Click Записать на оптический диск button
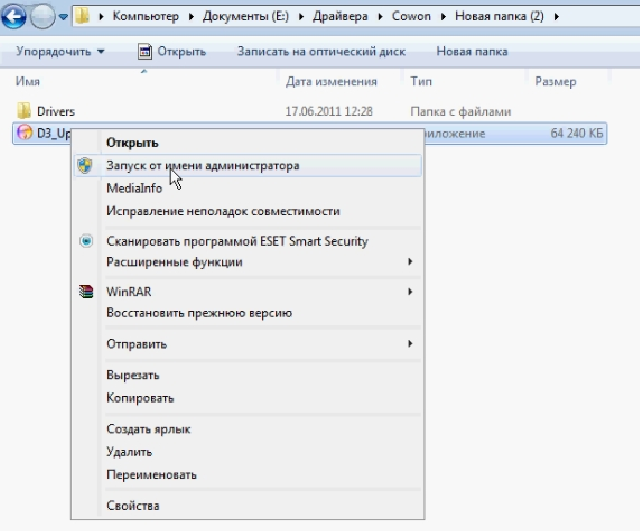Screen dimensions: 640x531 (313, 51)
